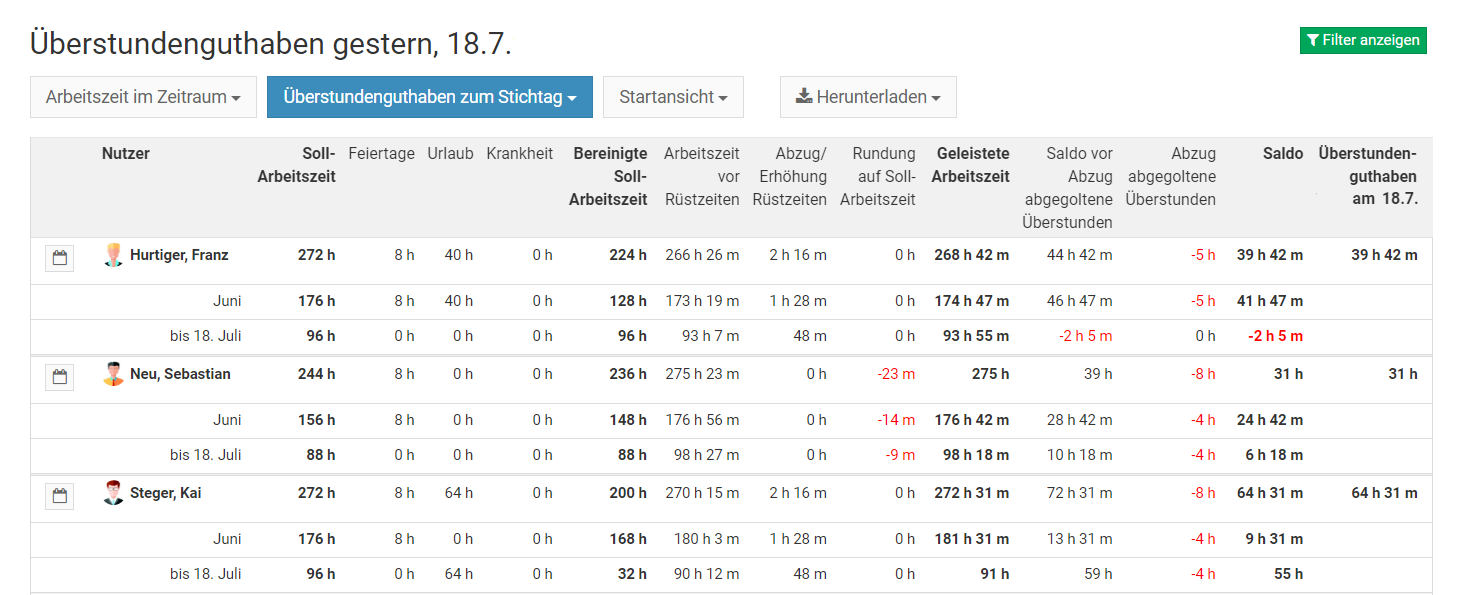Click the Saldo column header
Viewport: 1467px width, 595px height.
[1283, 153]
